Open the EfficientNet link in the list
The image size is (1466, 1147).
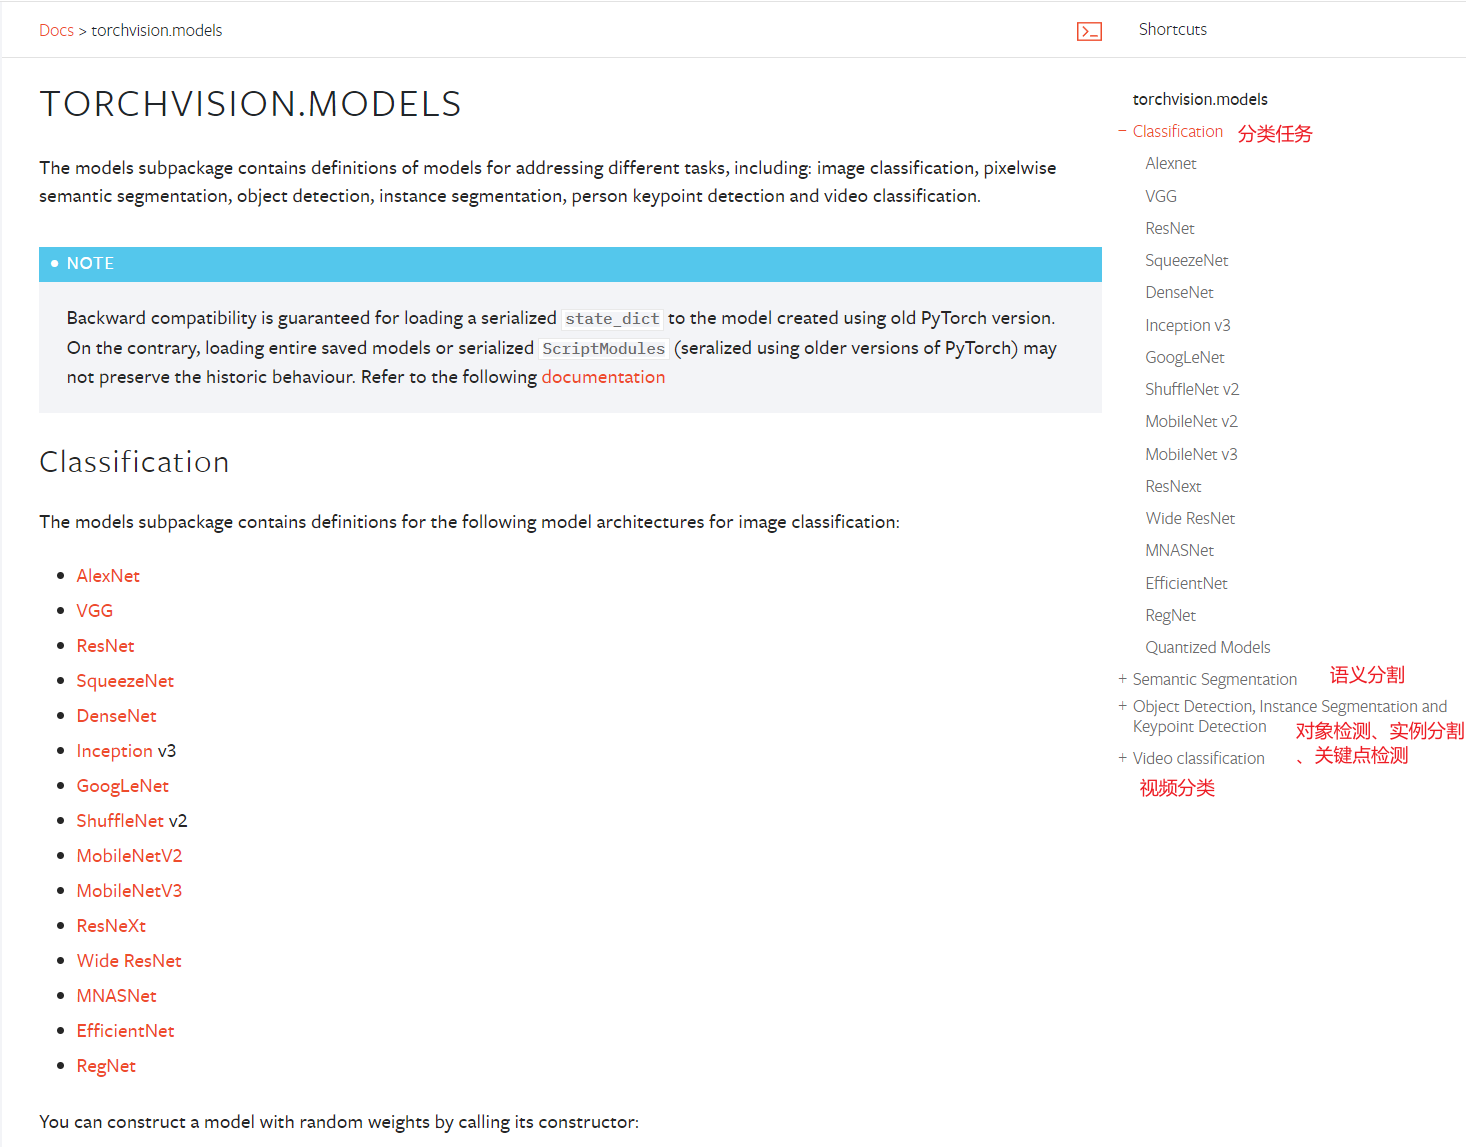(x=125, y=1031)
